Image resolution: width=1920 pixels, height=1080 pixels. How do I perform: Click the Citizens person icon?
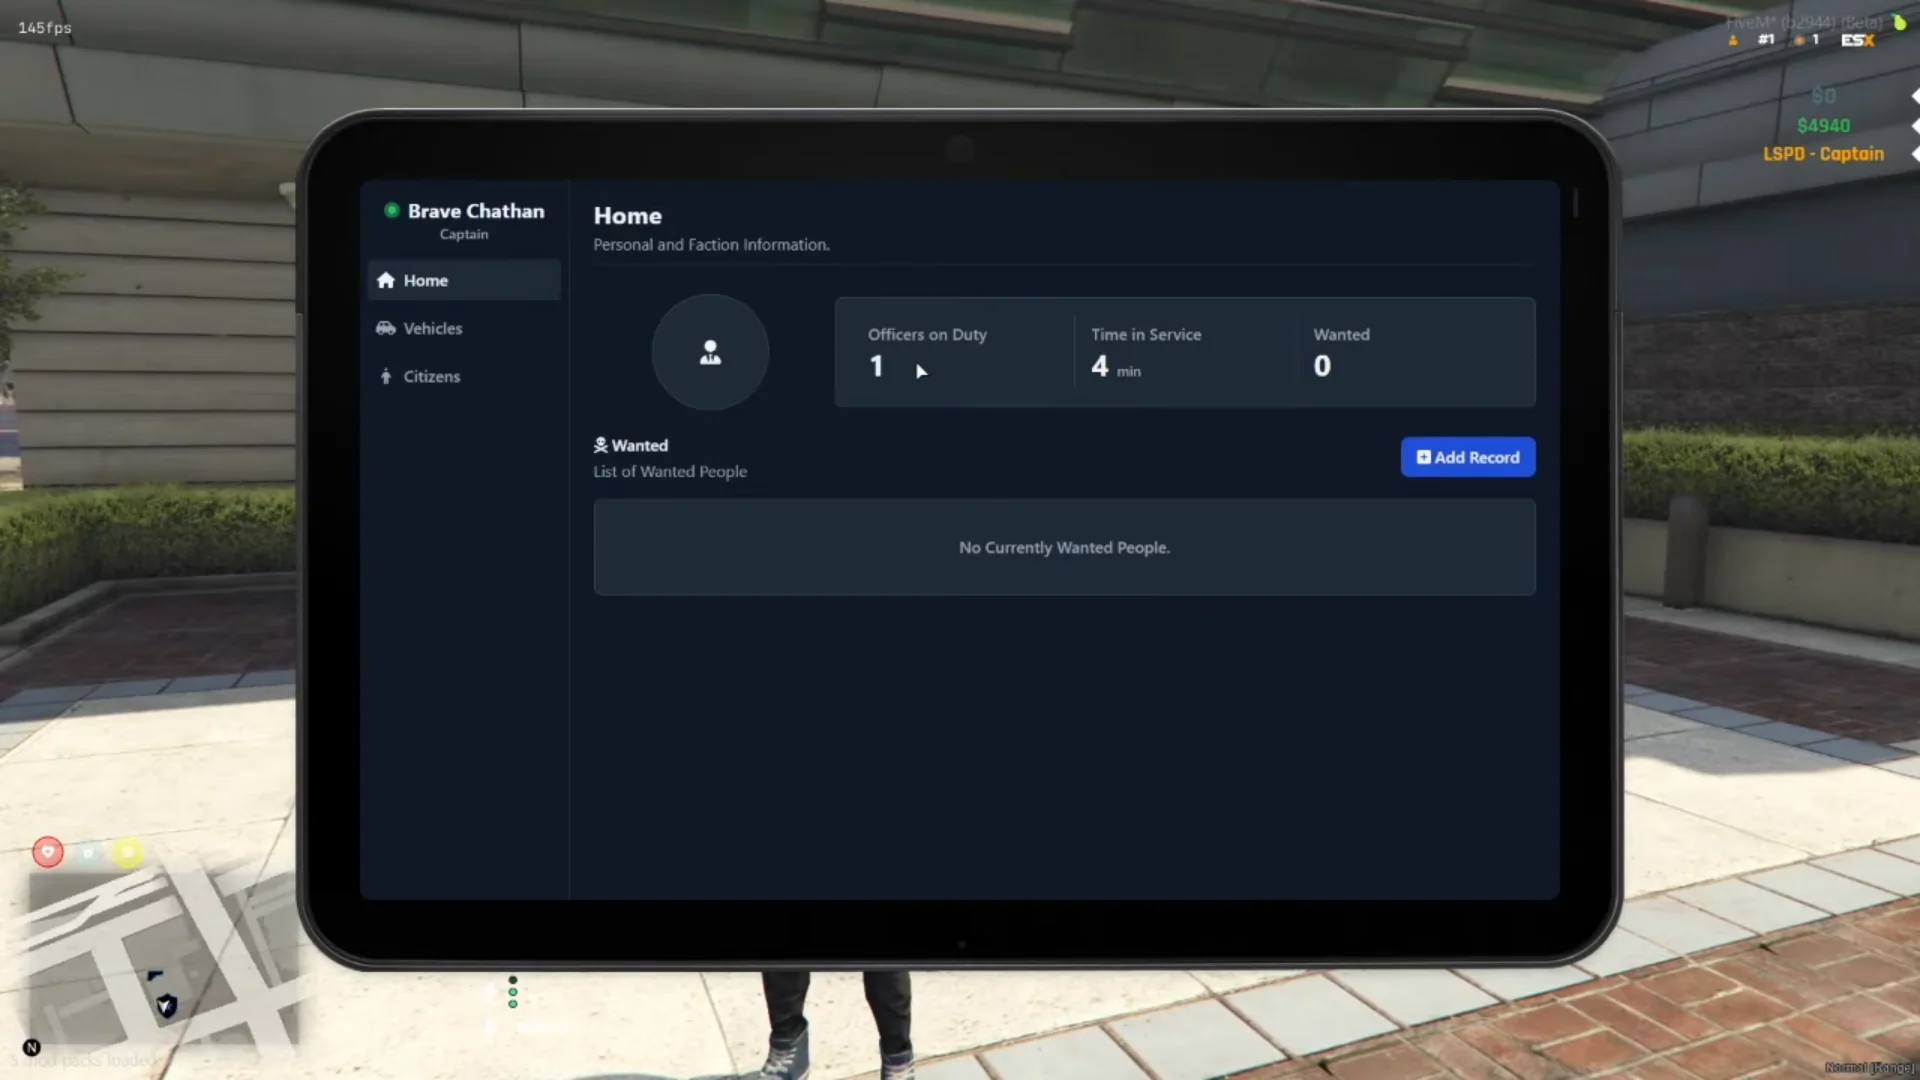click(386, 377)
